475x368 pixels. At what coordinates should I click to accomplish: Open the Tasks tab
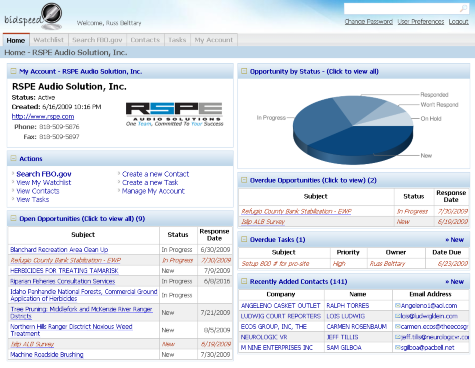pos(177,40)
